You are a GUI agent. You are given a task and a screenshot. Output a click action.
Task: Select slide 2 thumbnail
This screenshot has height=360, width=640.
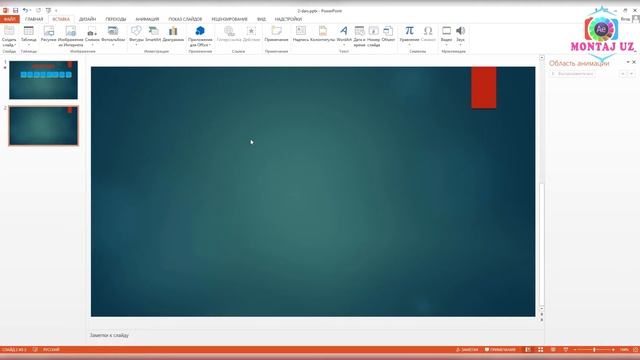point(43,126)
